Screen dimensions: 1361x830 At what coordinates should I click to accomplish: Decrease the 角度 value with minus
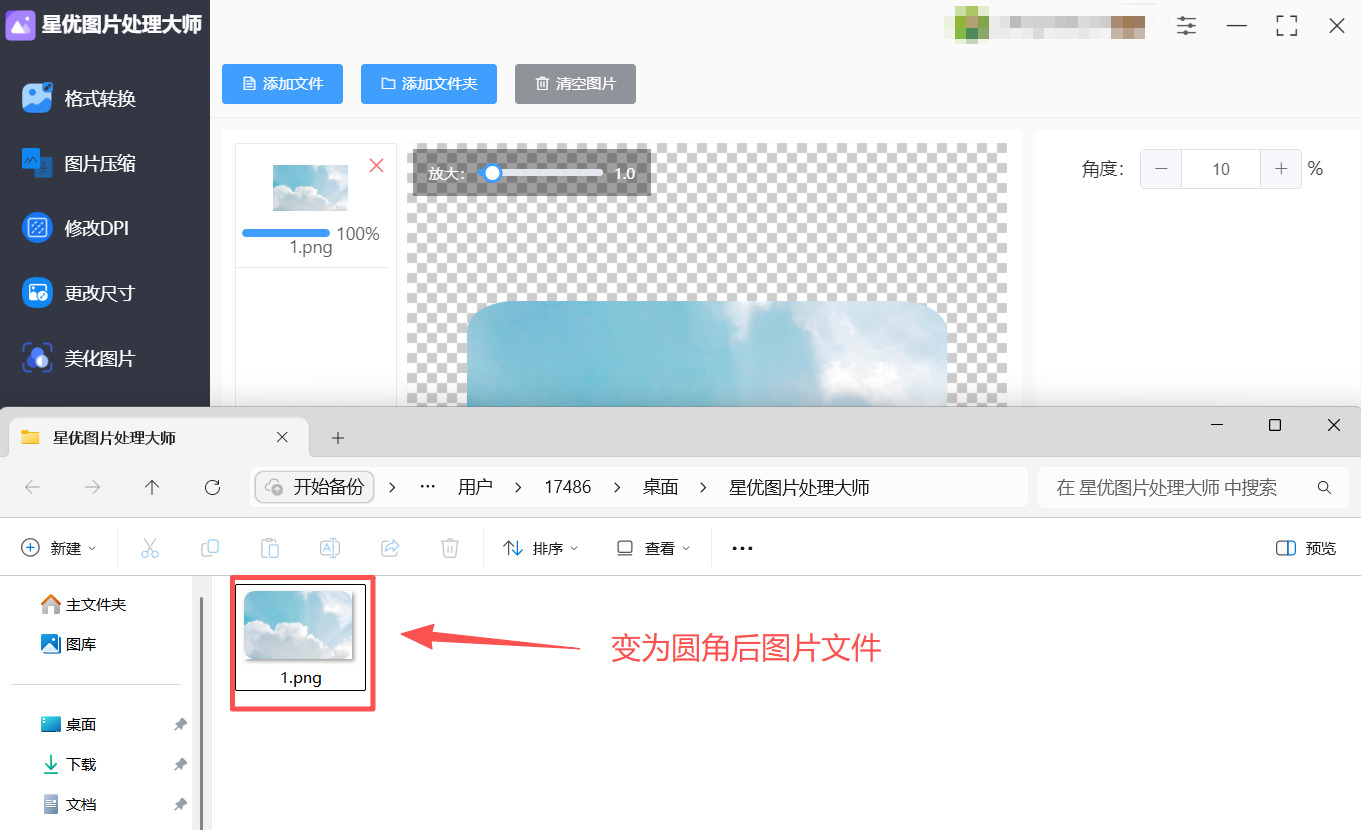pyautogui.click(x=1161, y=169)
